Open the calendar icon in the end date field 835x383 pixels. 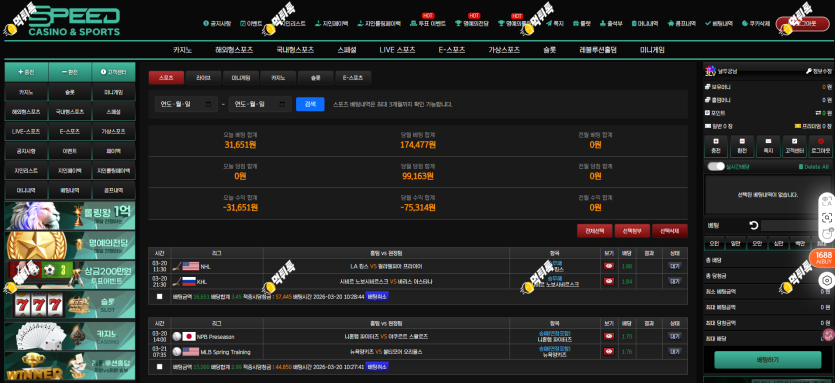click(282, 104)
